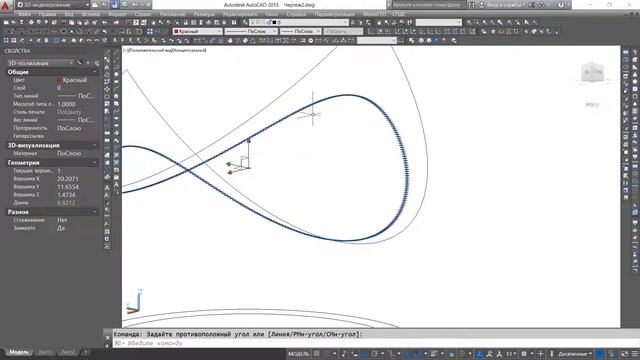Open the AutoCAD application menu button
Viewport: 640px width, 360px height.
coord(6,6)
